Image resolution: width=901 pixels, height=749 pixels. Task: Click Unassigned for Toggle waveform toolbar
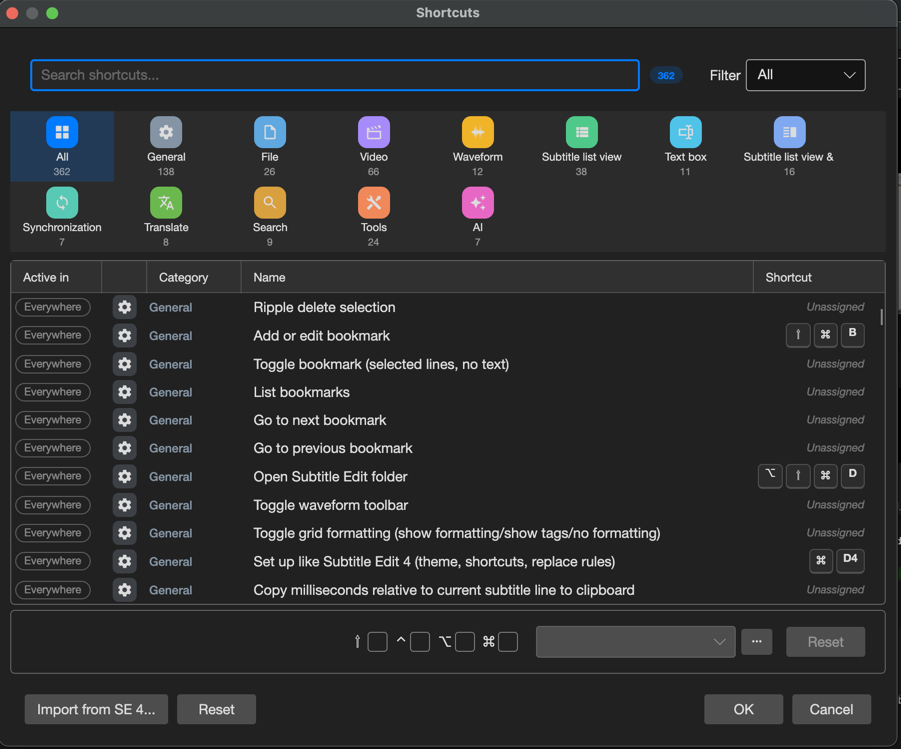pos(835,505)
